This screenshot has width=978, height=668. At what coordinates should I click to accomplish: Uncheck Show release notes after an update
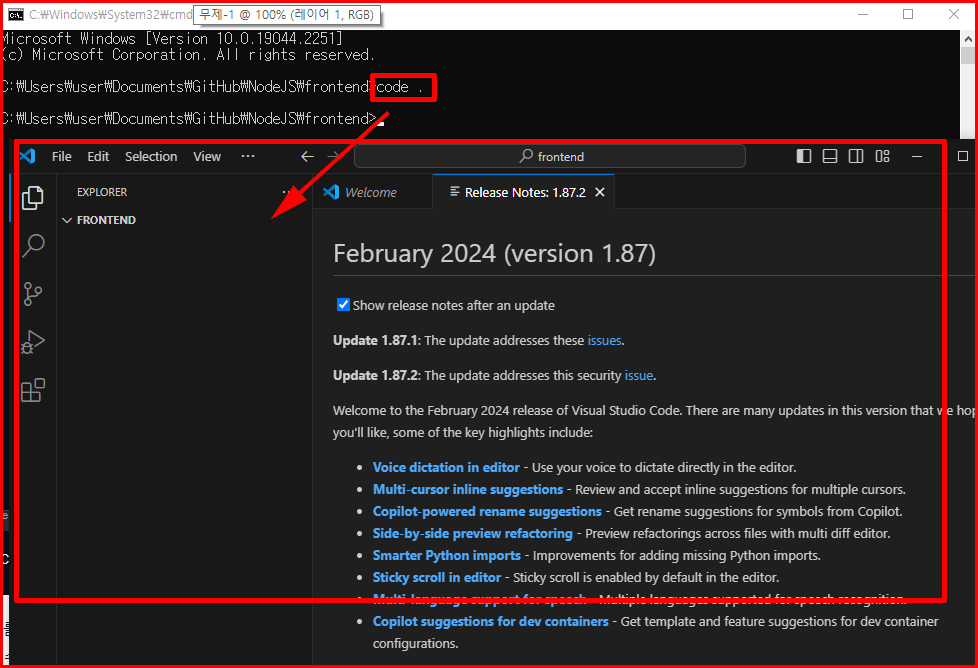click(x=343, y=304)
